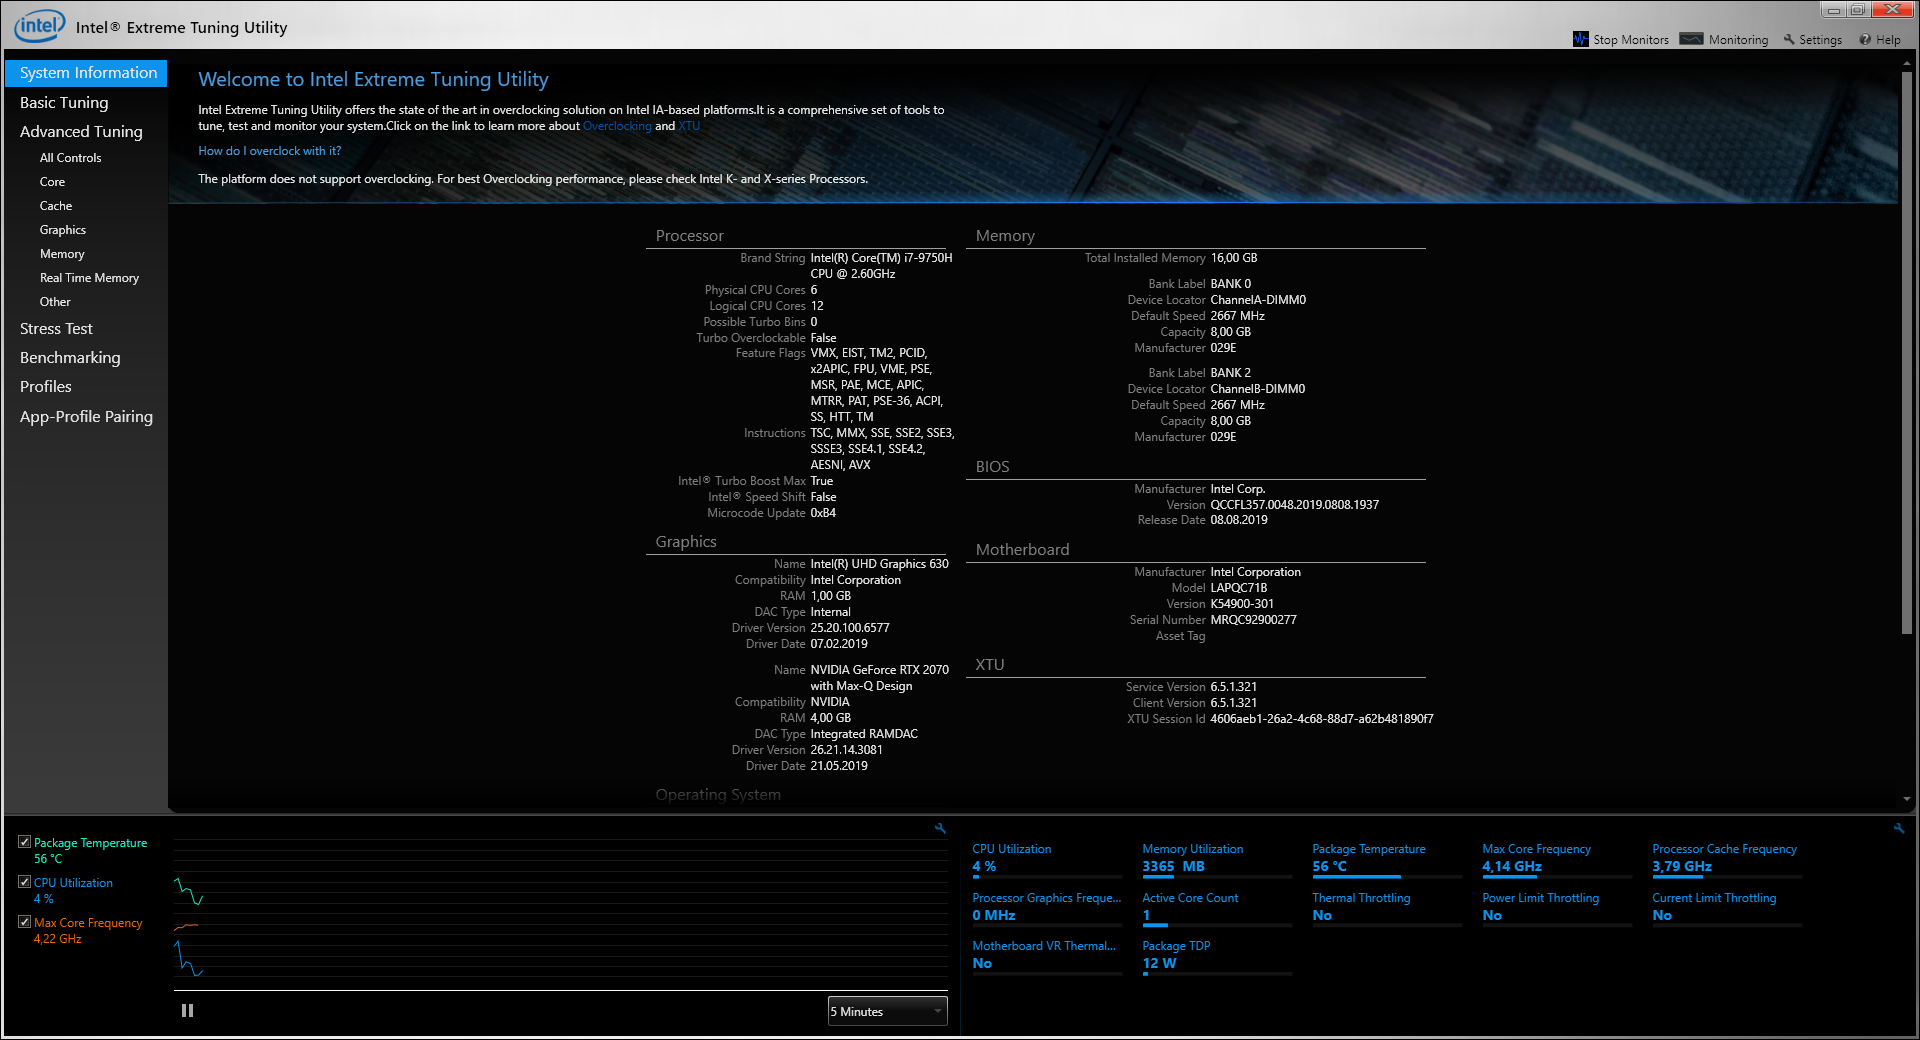Open Benchmarking section

[x=70, y=358]
